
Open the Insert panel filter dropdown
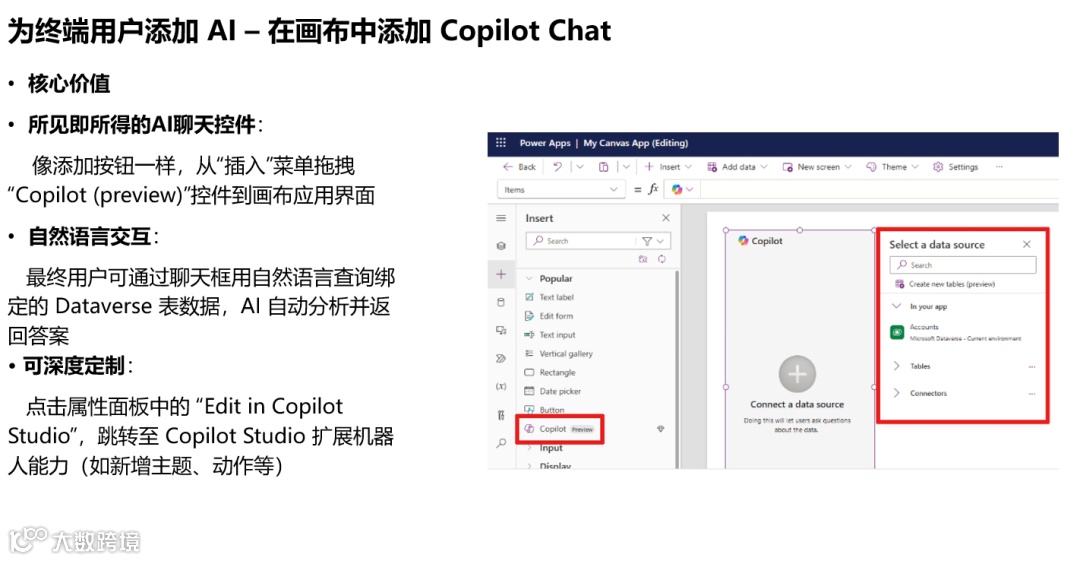pyautogui.click(x=652, y=241)
